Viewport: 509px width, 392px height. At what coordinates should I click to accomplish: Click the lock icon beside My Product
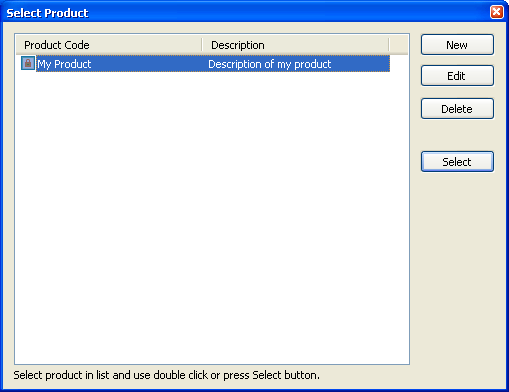[x=28, y=63]
